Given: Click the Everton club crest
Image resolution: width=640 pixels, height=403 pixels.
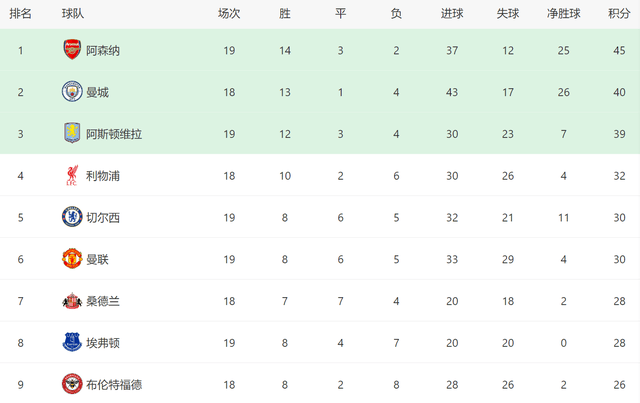Looking at the screenshot, I should pos(71,342).
